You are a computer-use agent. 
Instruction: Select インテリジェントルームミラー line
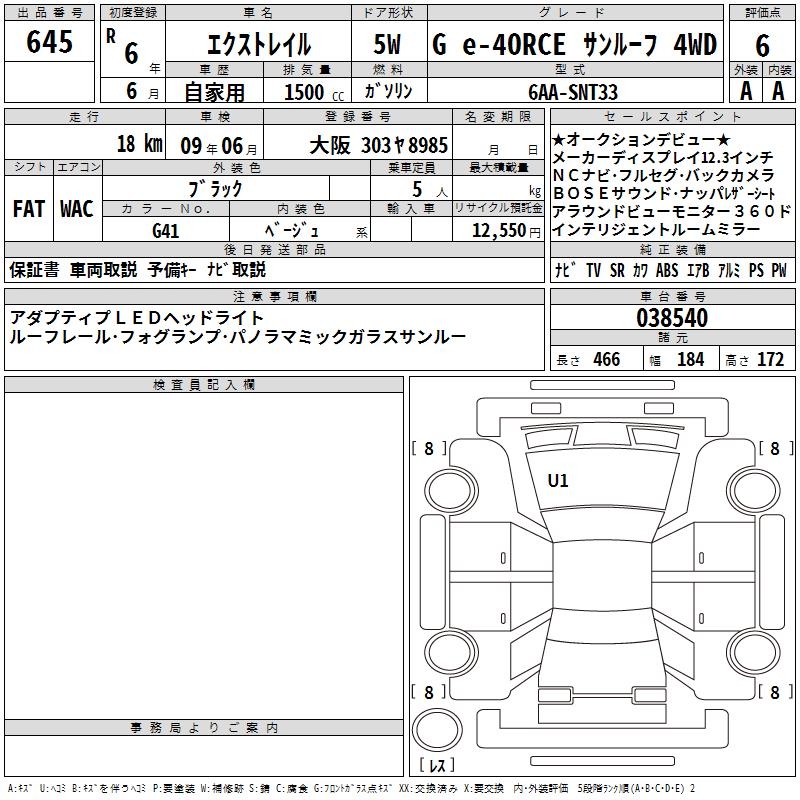[x=656, y=230]
